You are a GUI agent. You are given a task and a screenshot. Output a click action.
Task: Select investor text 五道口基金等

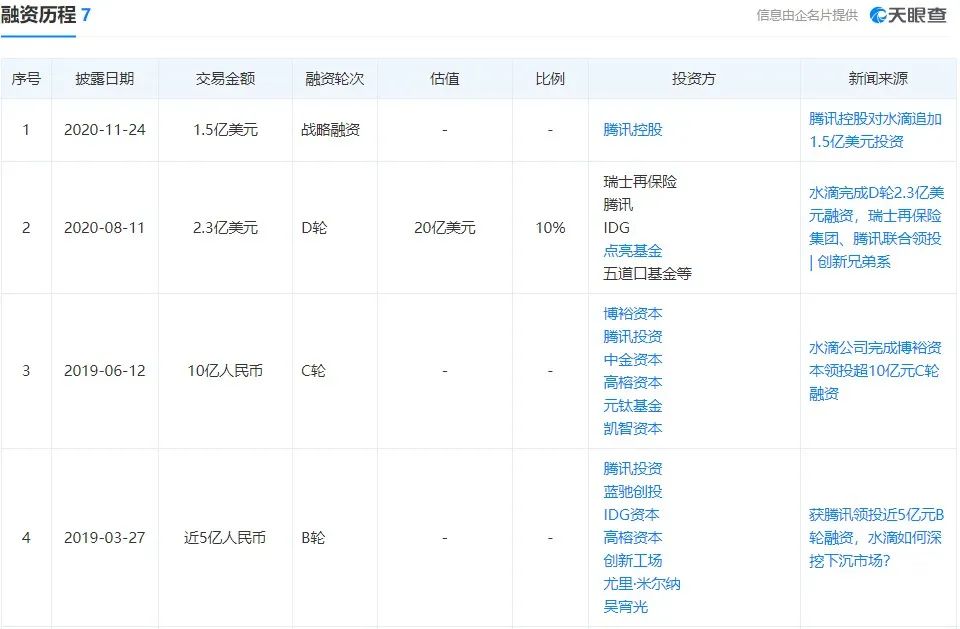pyautogui.click(x=647, y=274)
